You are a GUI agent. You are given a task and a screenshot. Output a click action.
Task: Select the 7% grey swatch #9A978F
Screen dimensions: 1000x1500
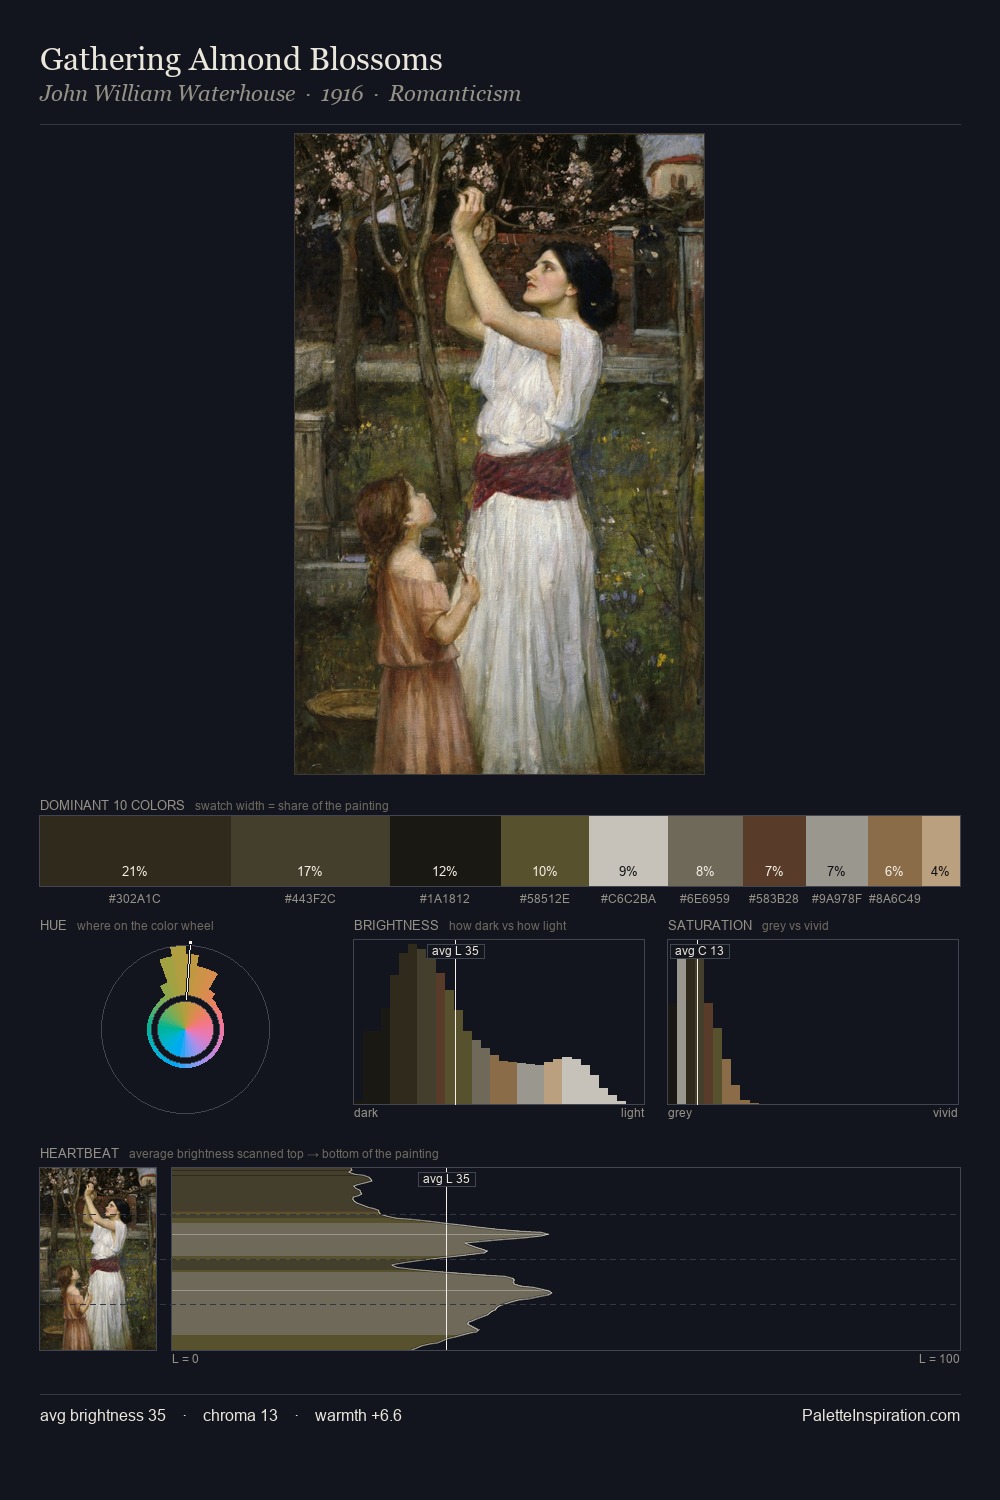[836, 851]
